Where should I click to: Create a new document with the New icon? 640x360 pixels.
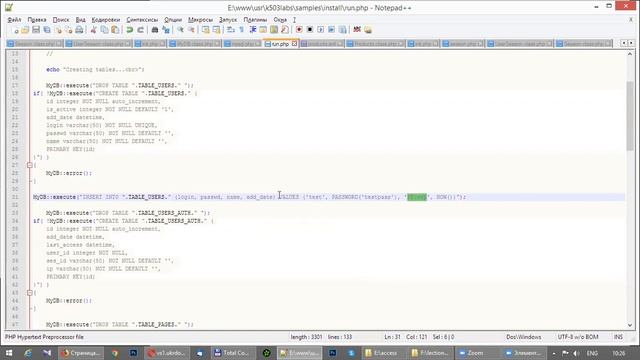click(16, 30)
